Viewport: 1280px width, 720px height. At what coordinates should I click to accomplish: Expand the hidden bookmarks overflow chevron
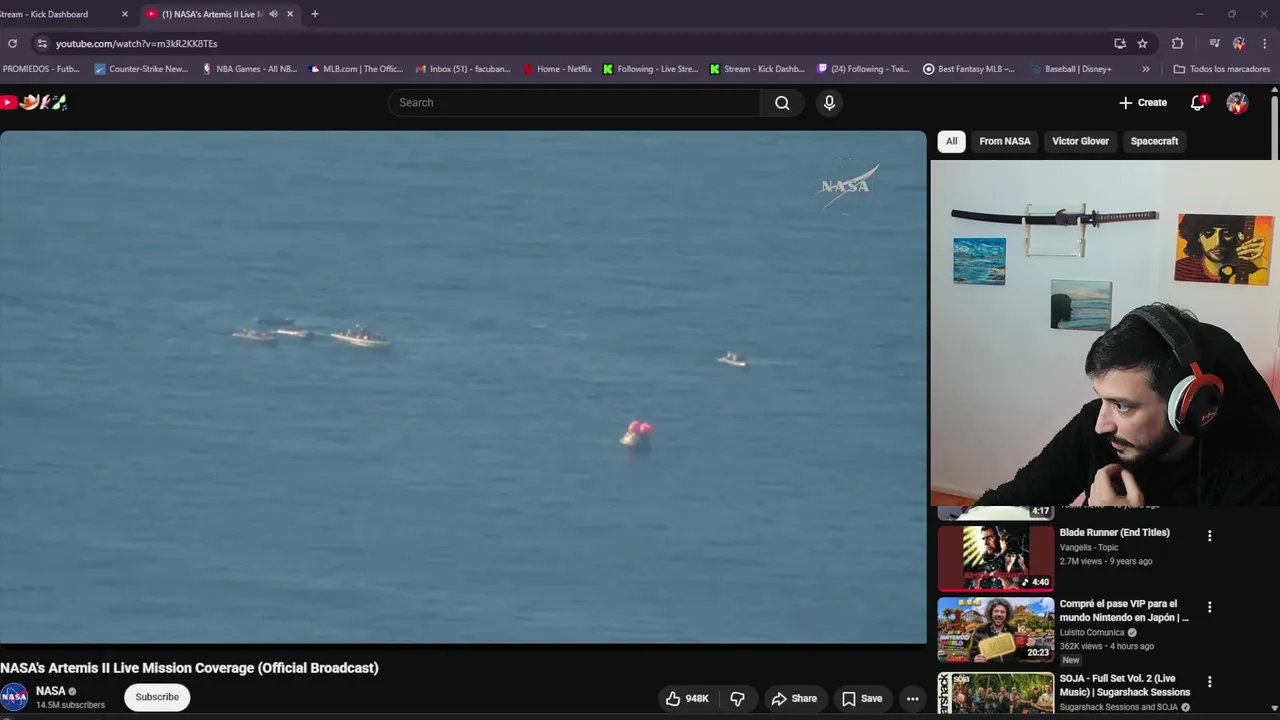pyautogui.click(x=1145, y=69)
